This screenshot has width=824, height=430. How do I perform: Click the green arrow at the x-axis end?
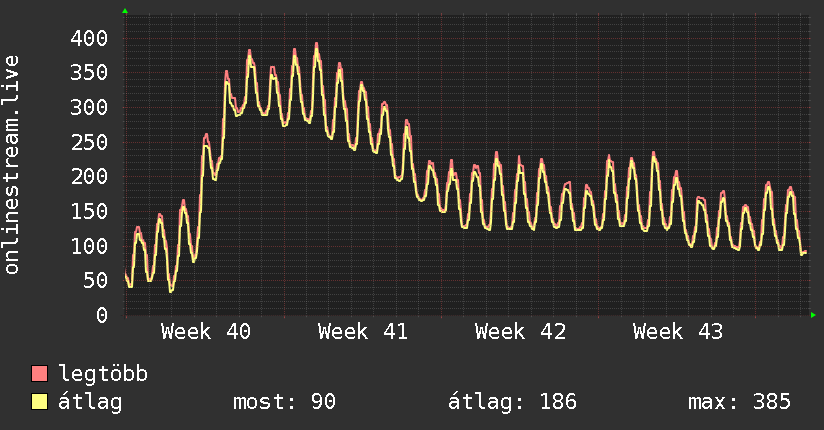[813, 315]
